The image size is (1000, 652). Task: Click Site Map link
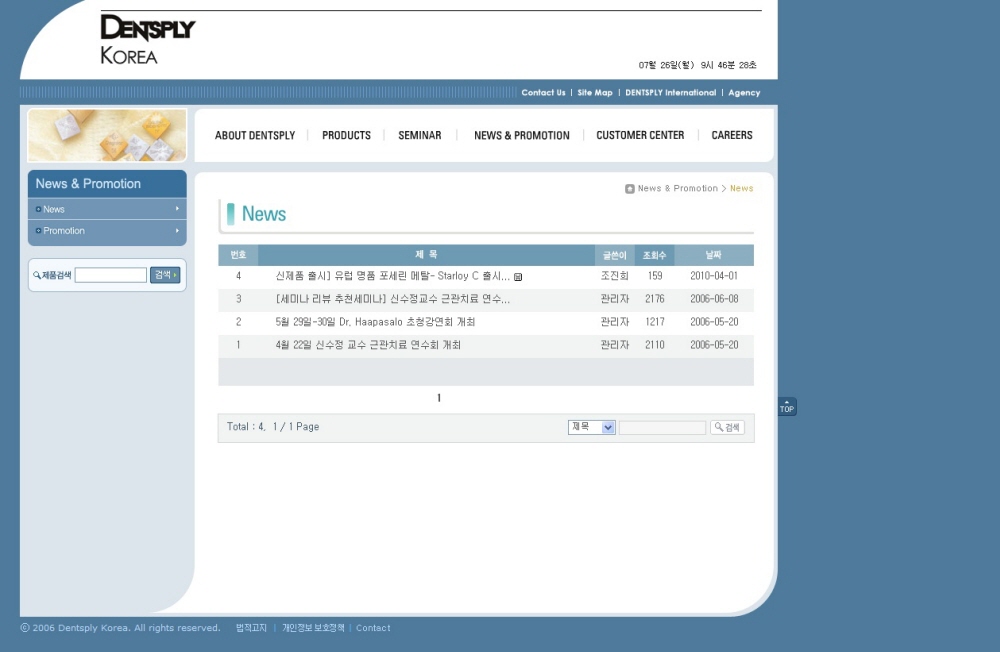tap(595, 93)
